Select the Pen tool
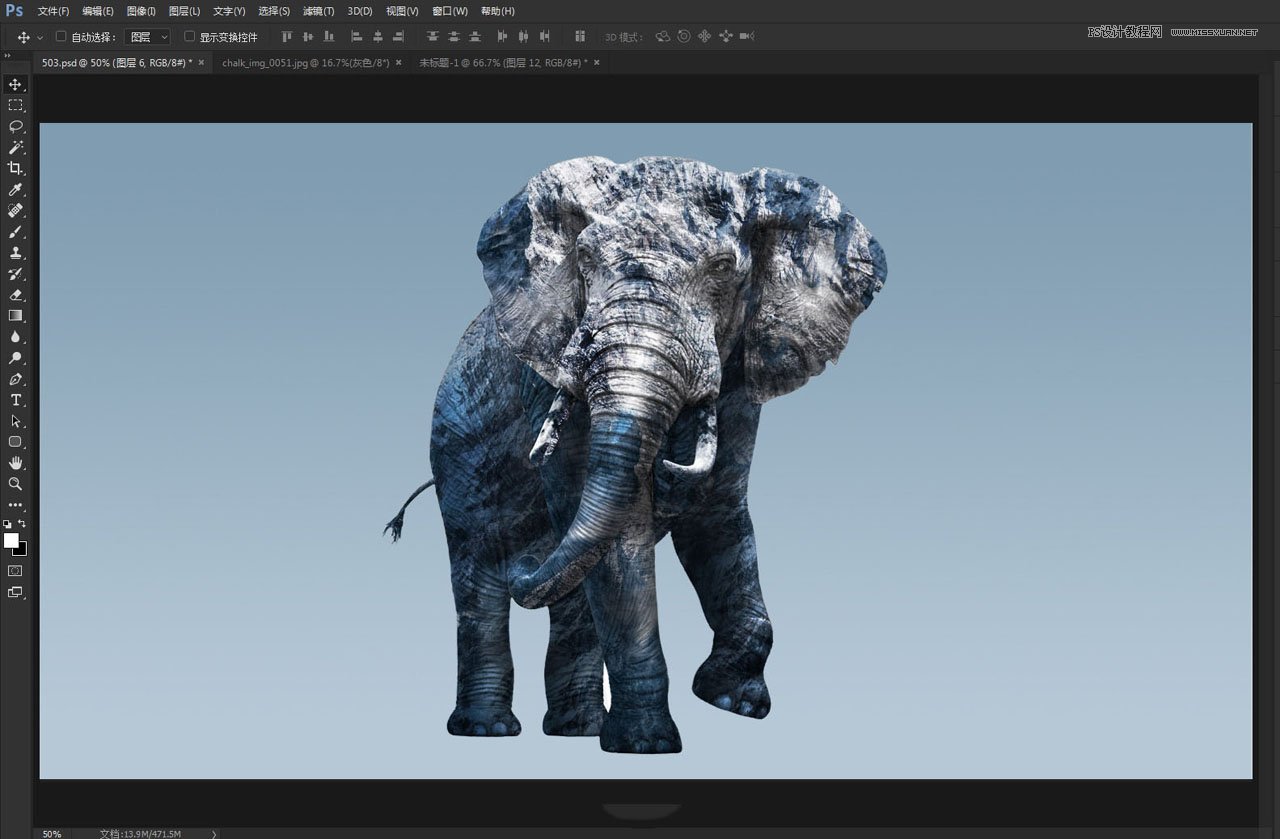 coord(15,379)
